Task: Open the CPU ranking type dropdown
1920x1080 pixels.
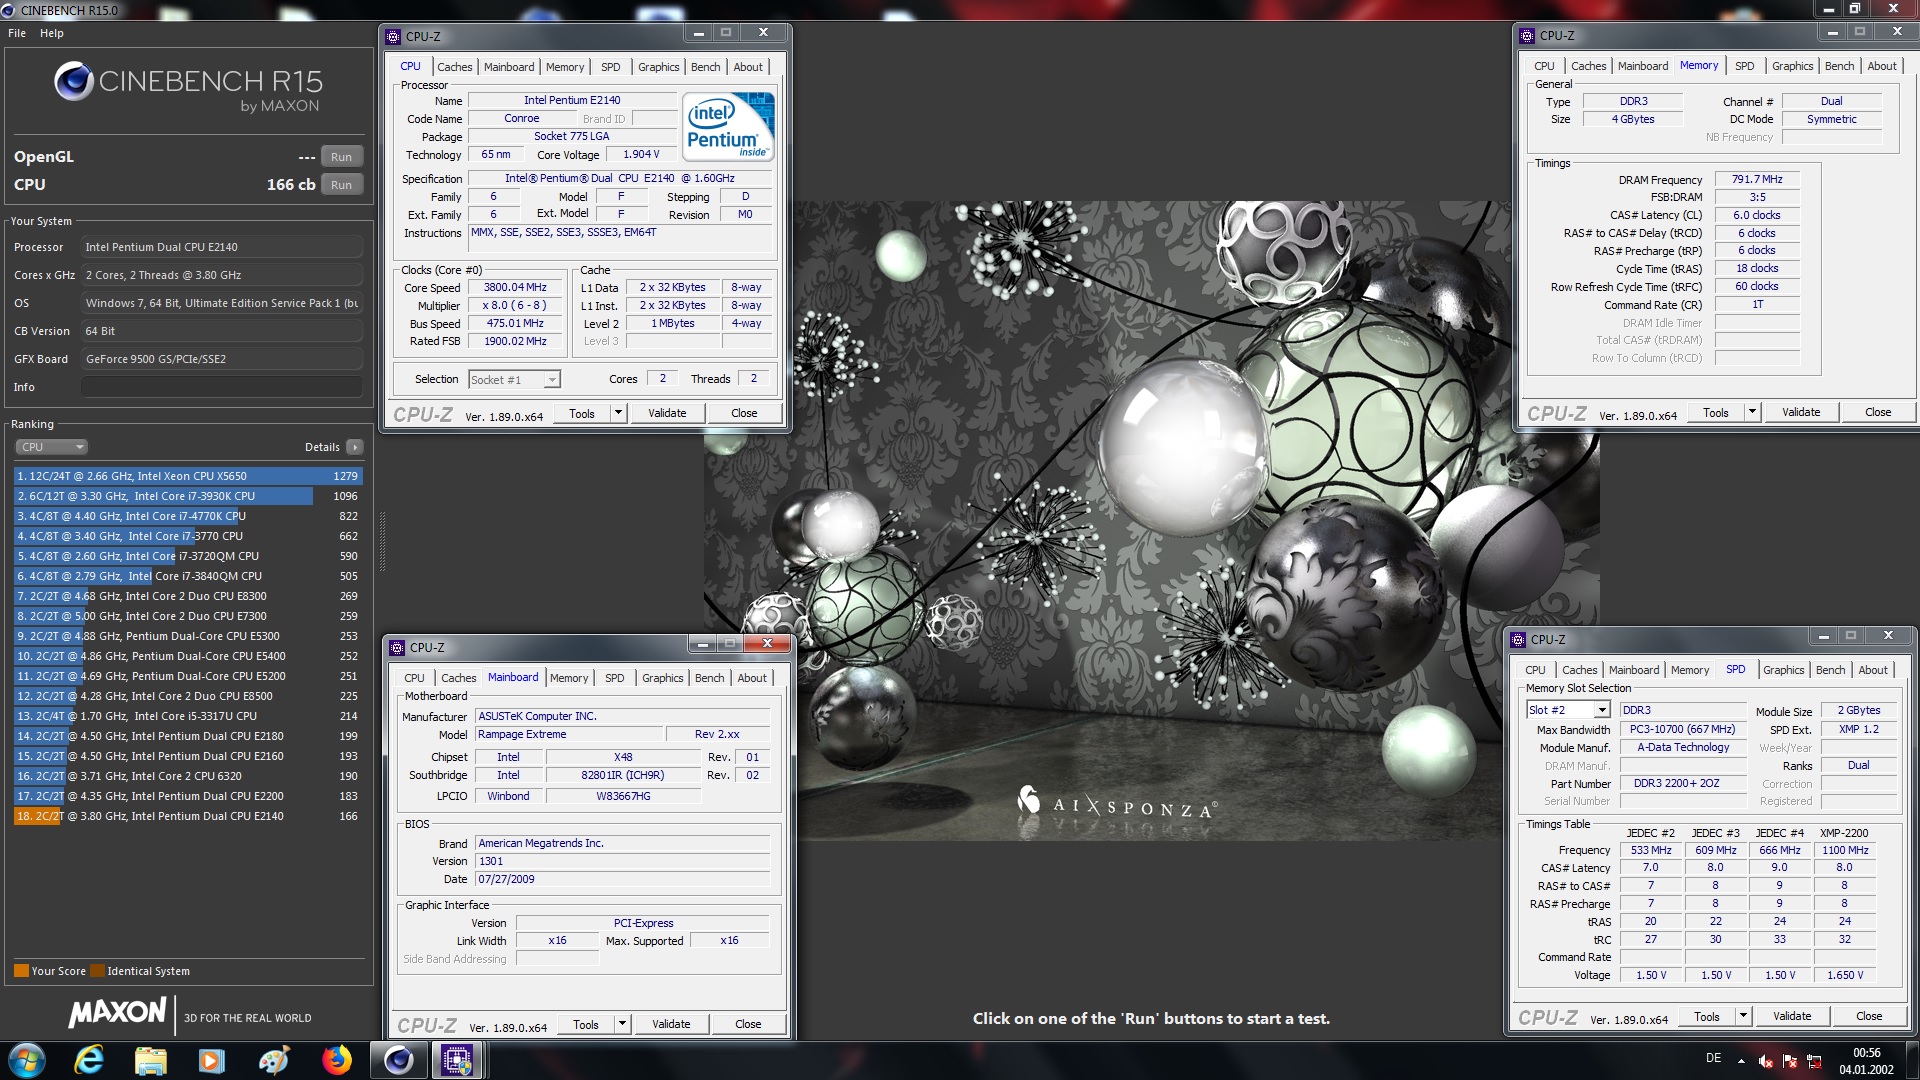Action: click(x=52, y=447)
